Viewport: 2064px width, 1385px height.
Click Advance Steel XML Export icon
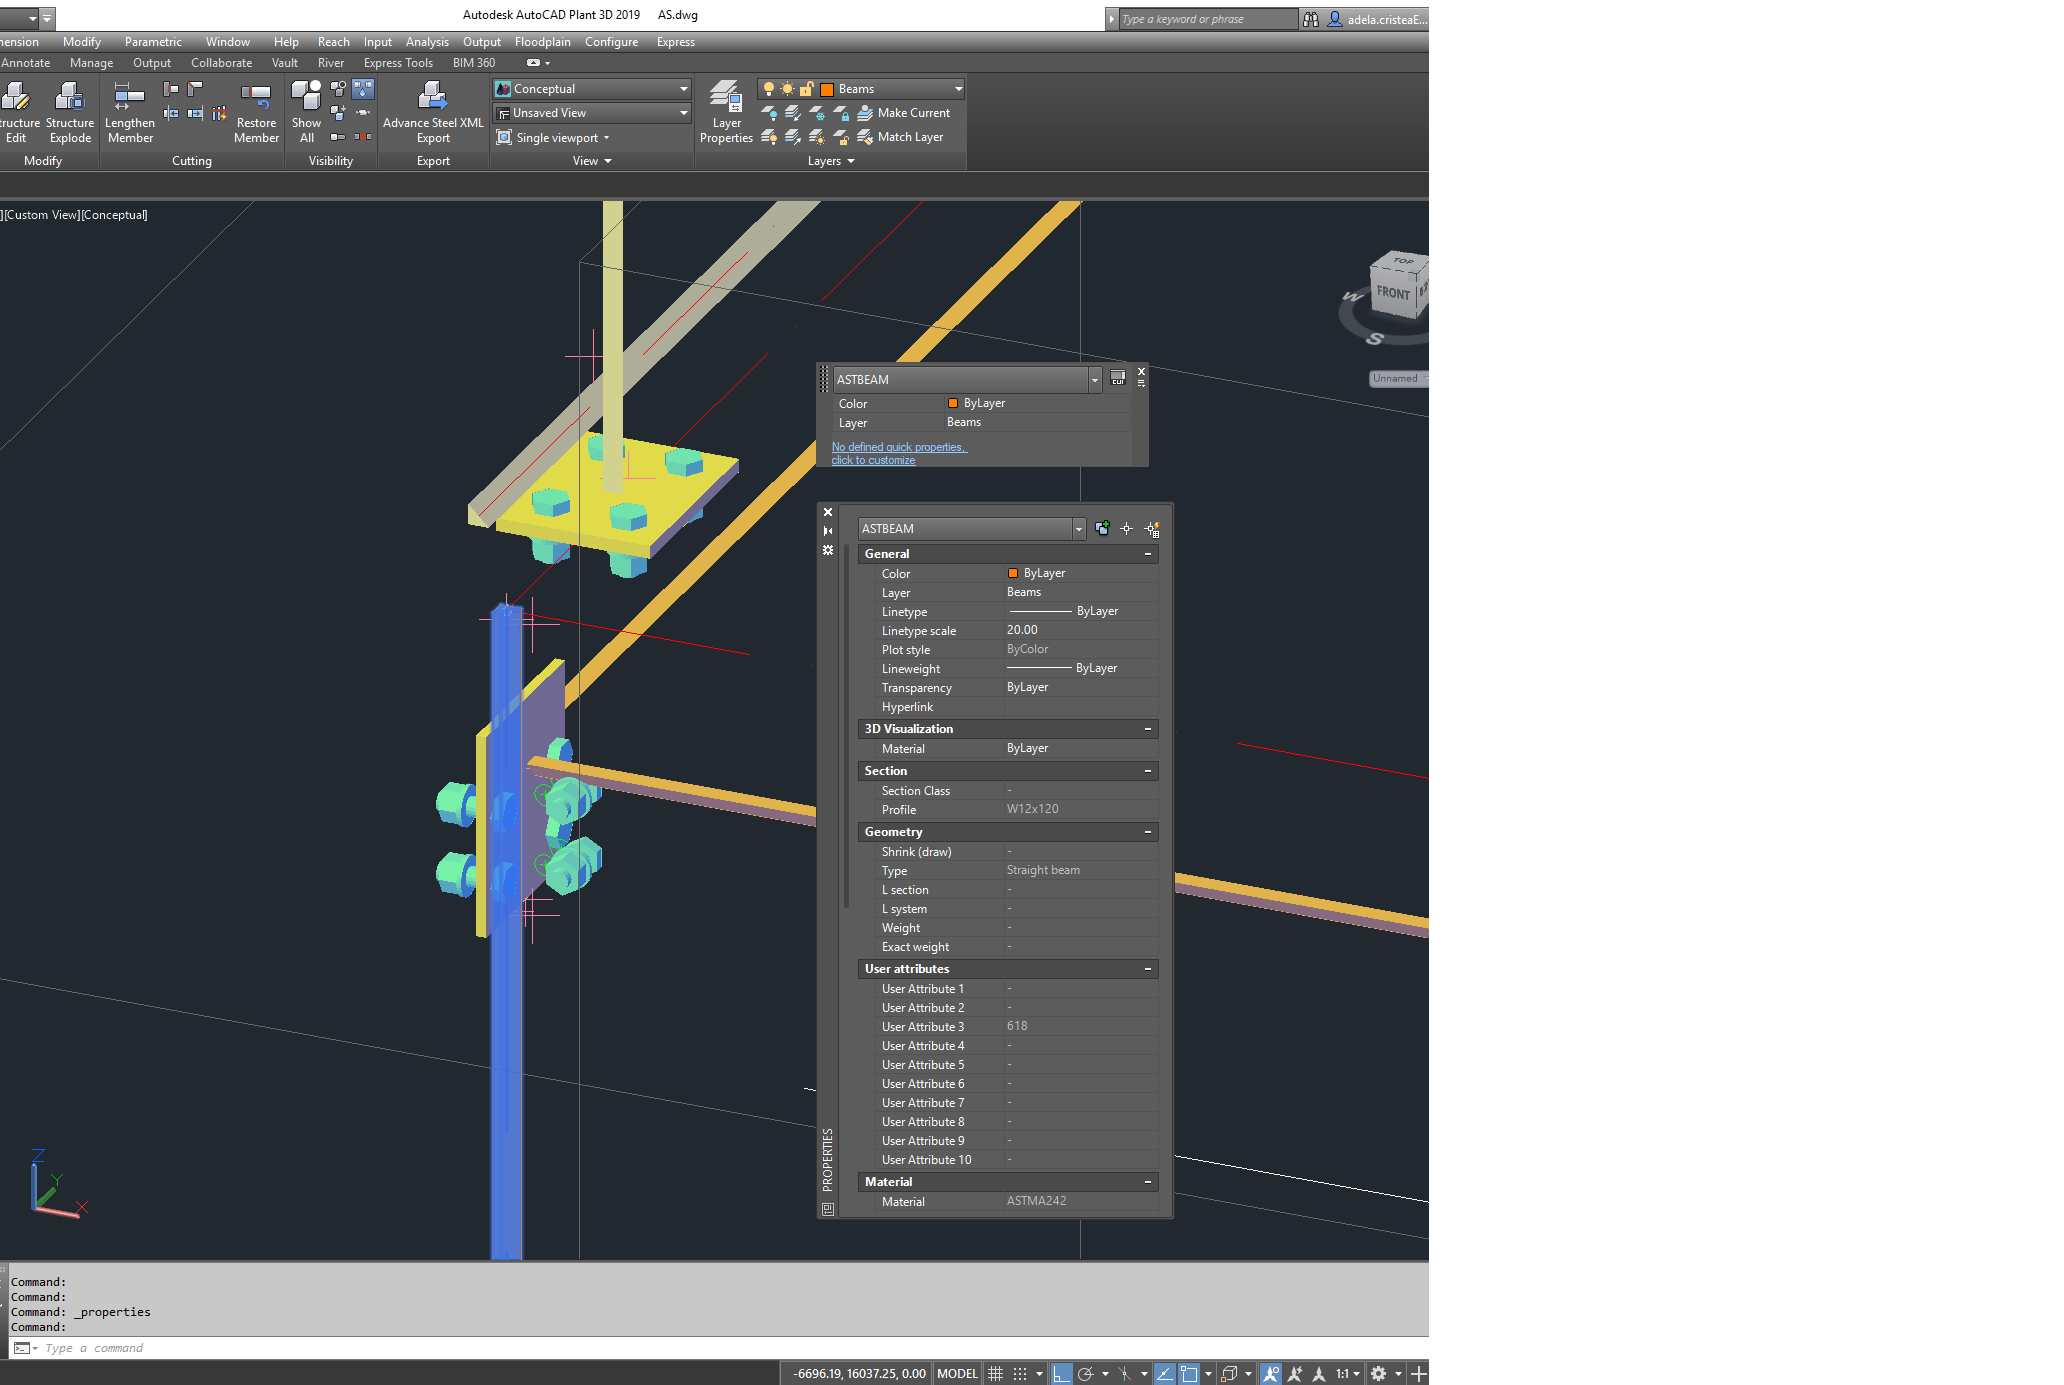point(432,98)
